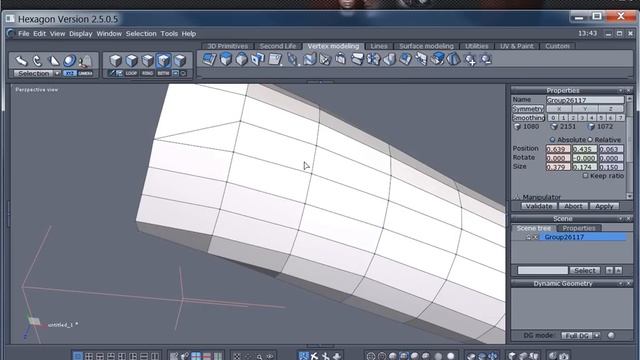Viewport: 640px width, 360px height.
Task: Open the Full DG mode dropdown
Action: [597, 336]
